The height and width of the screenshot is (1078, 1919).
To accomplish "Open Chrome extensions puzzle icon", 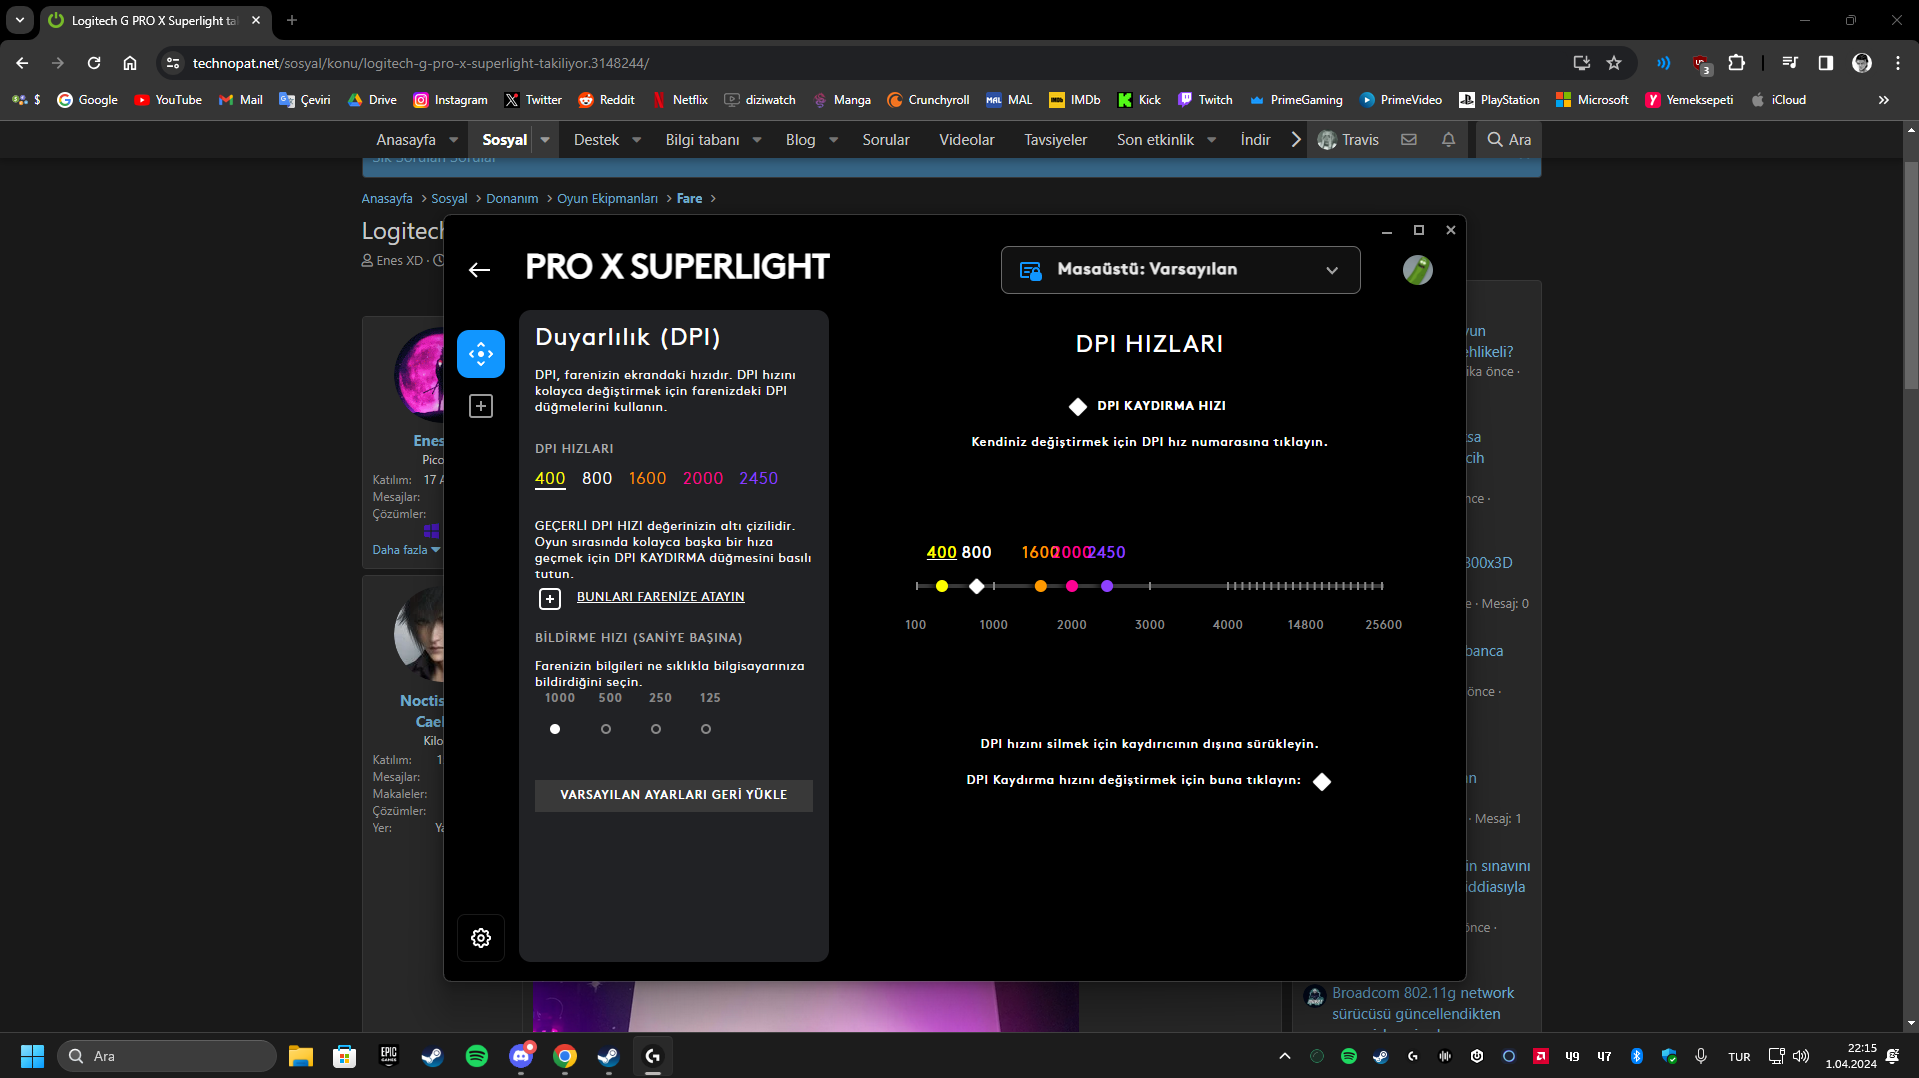I will (x=1736, y=63).
